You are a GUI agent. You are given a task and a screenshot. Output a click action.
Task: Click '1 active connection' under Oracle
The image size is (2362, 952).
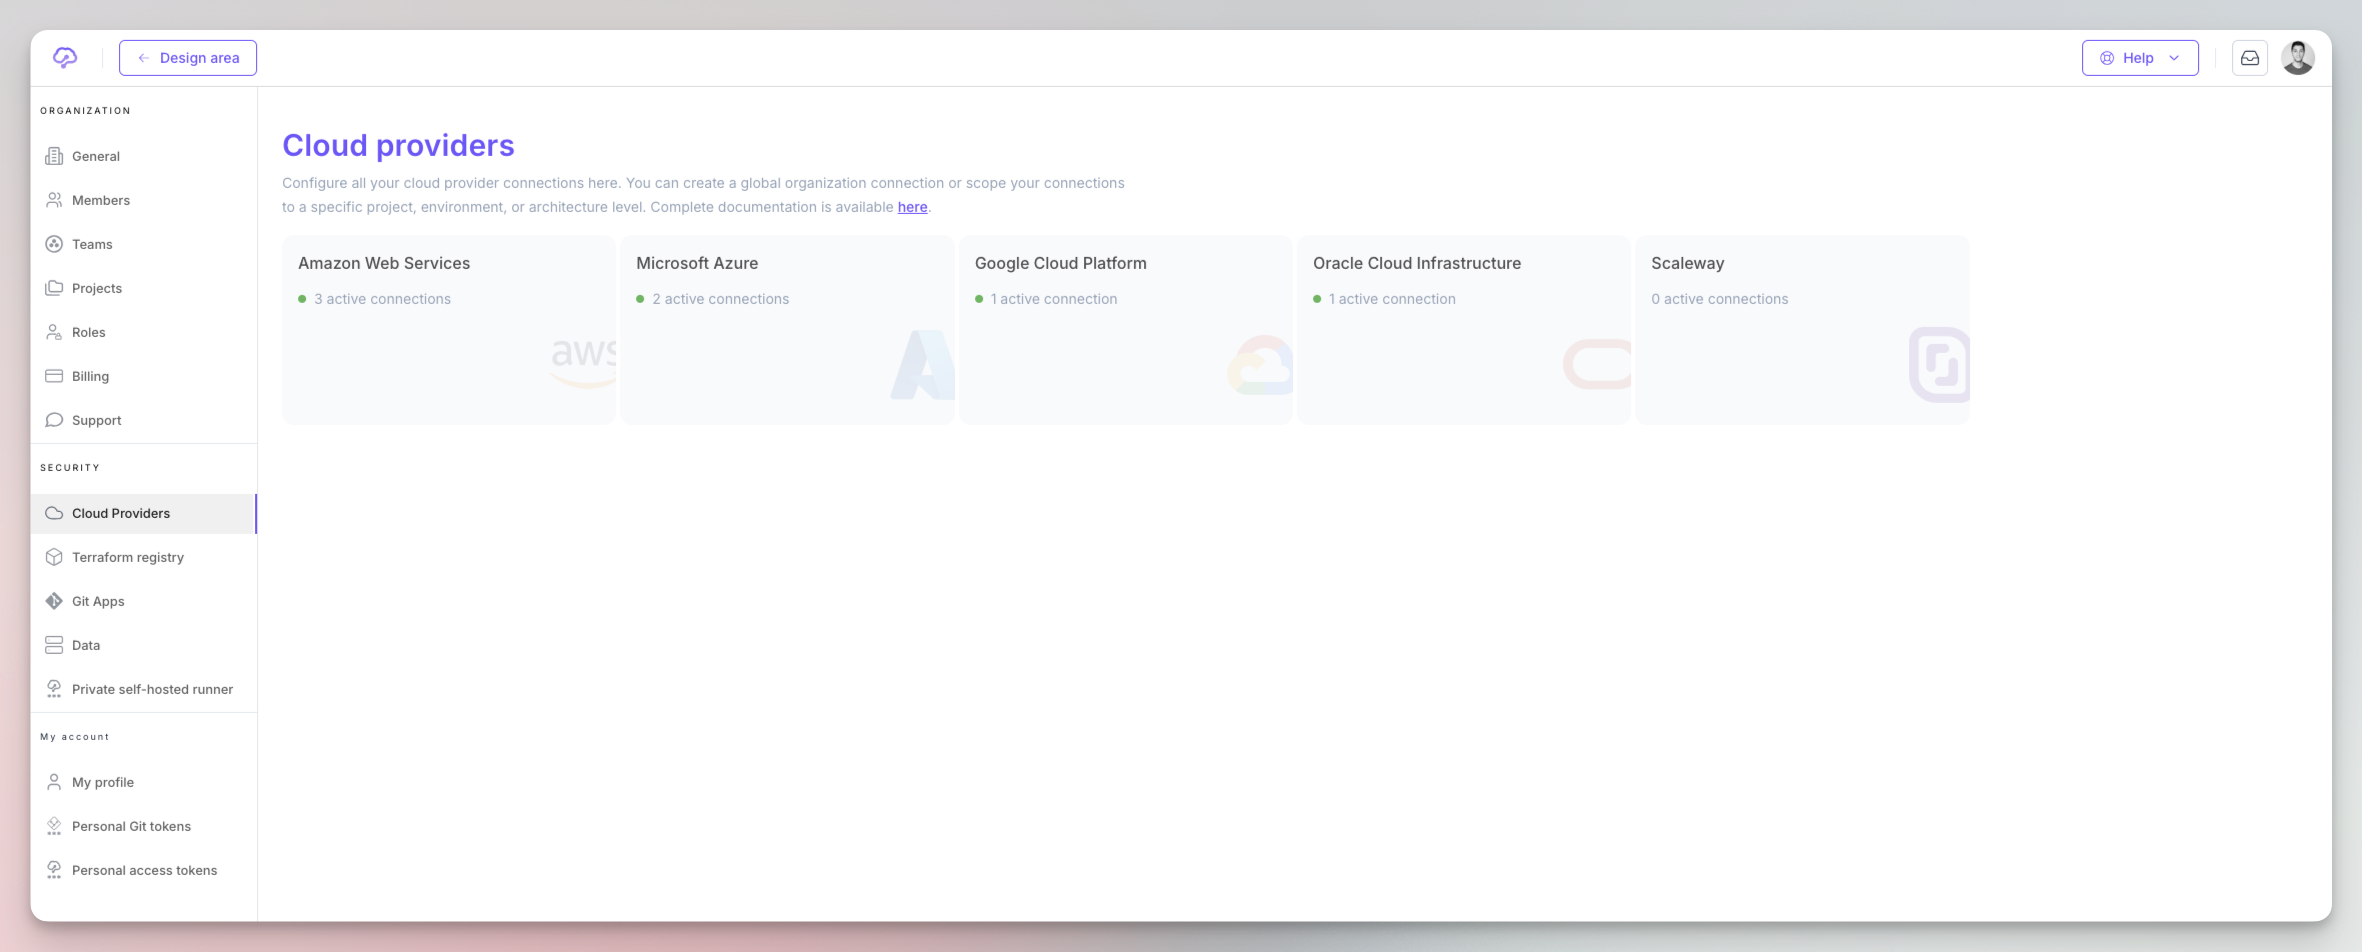(x=1392, y=299)
